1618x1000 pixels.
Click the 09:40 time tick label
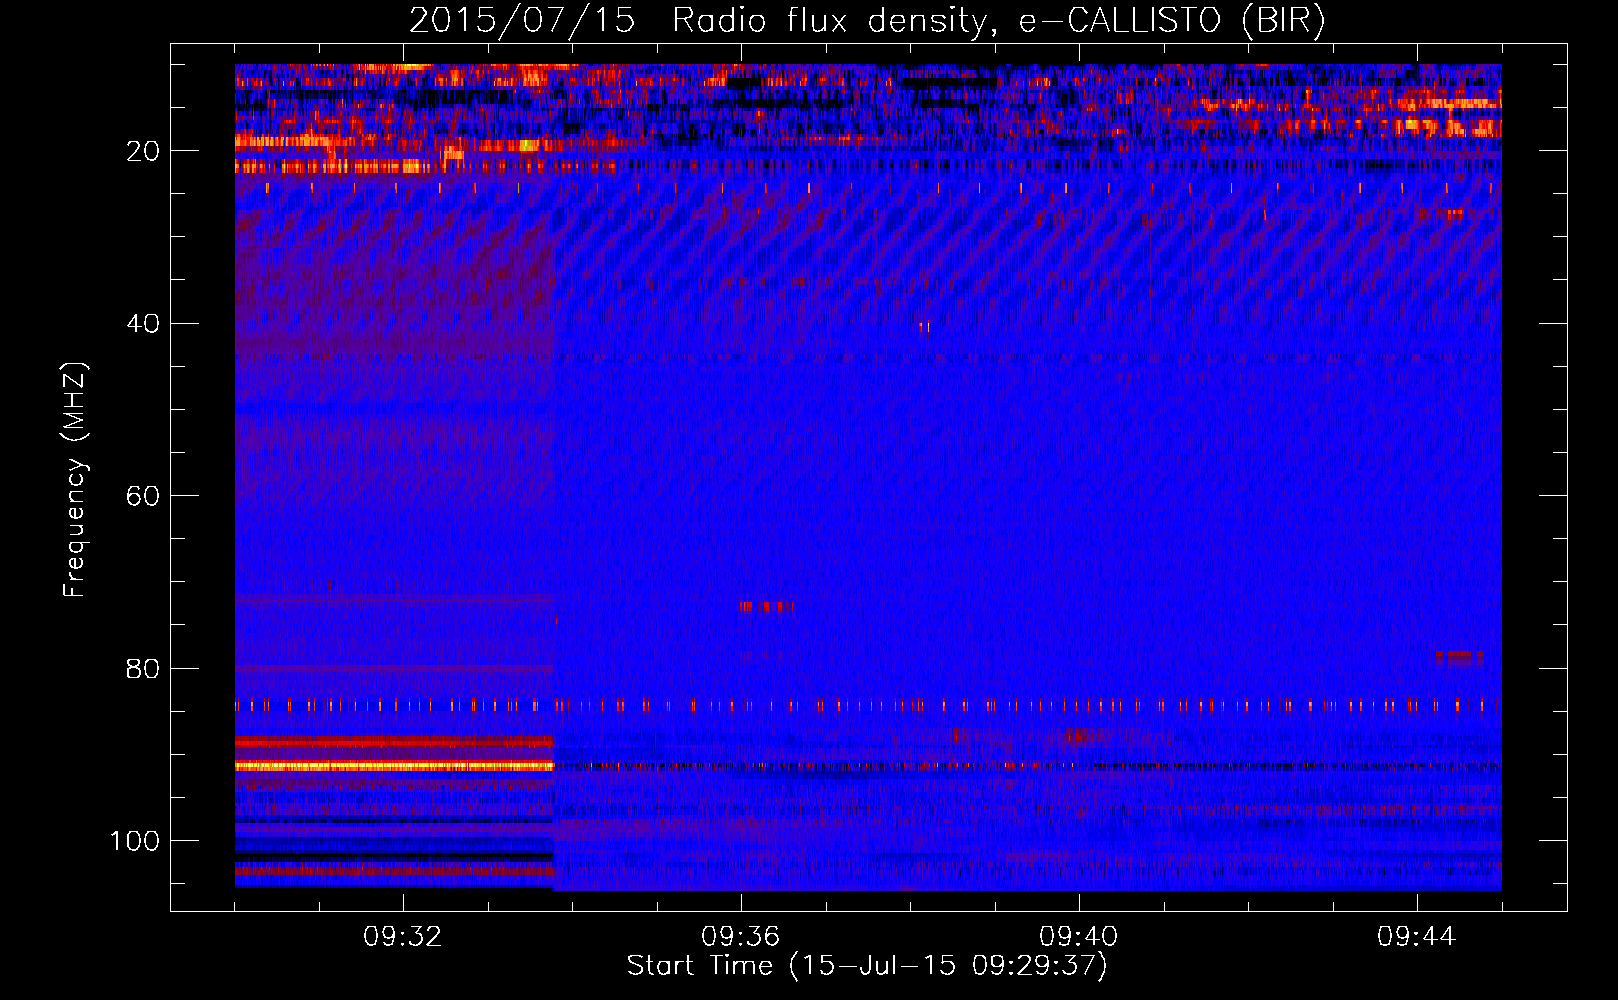click(1079, 937)
